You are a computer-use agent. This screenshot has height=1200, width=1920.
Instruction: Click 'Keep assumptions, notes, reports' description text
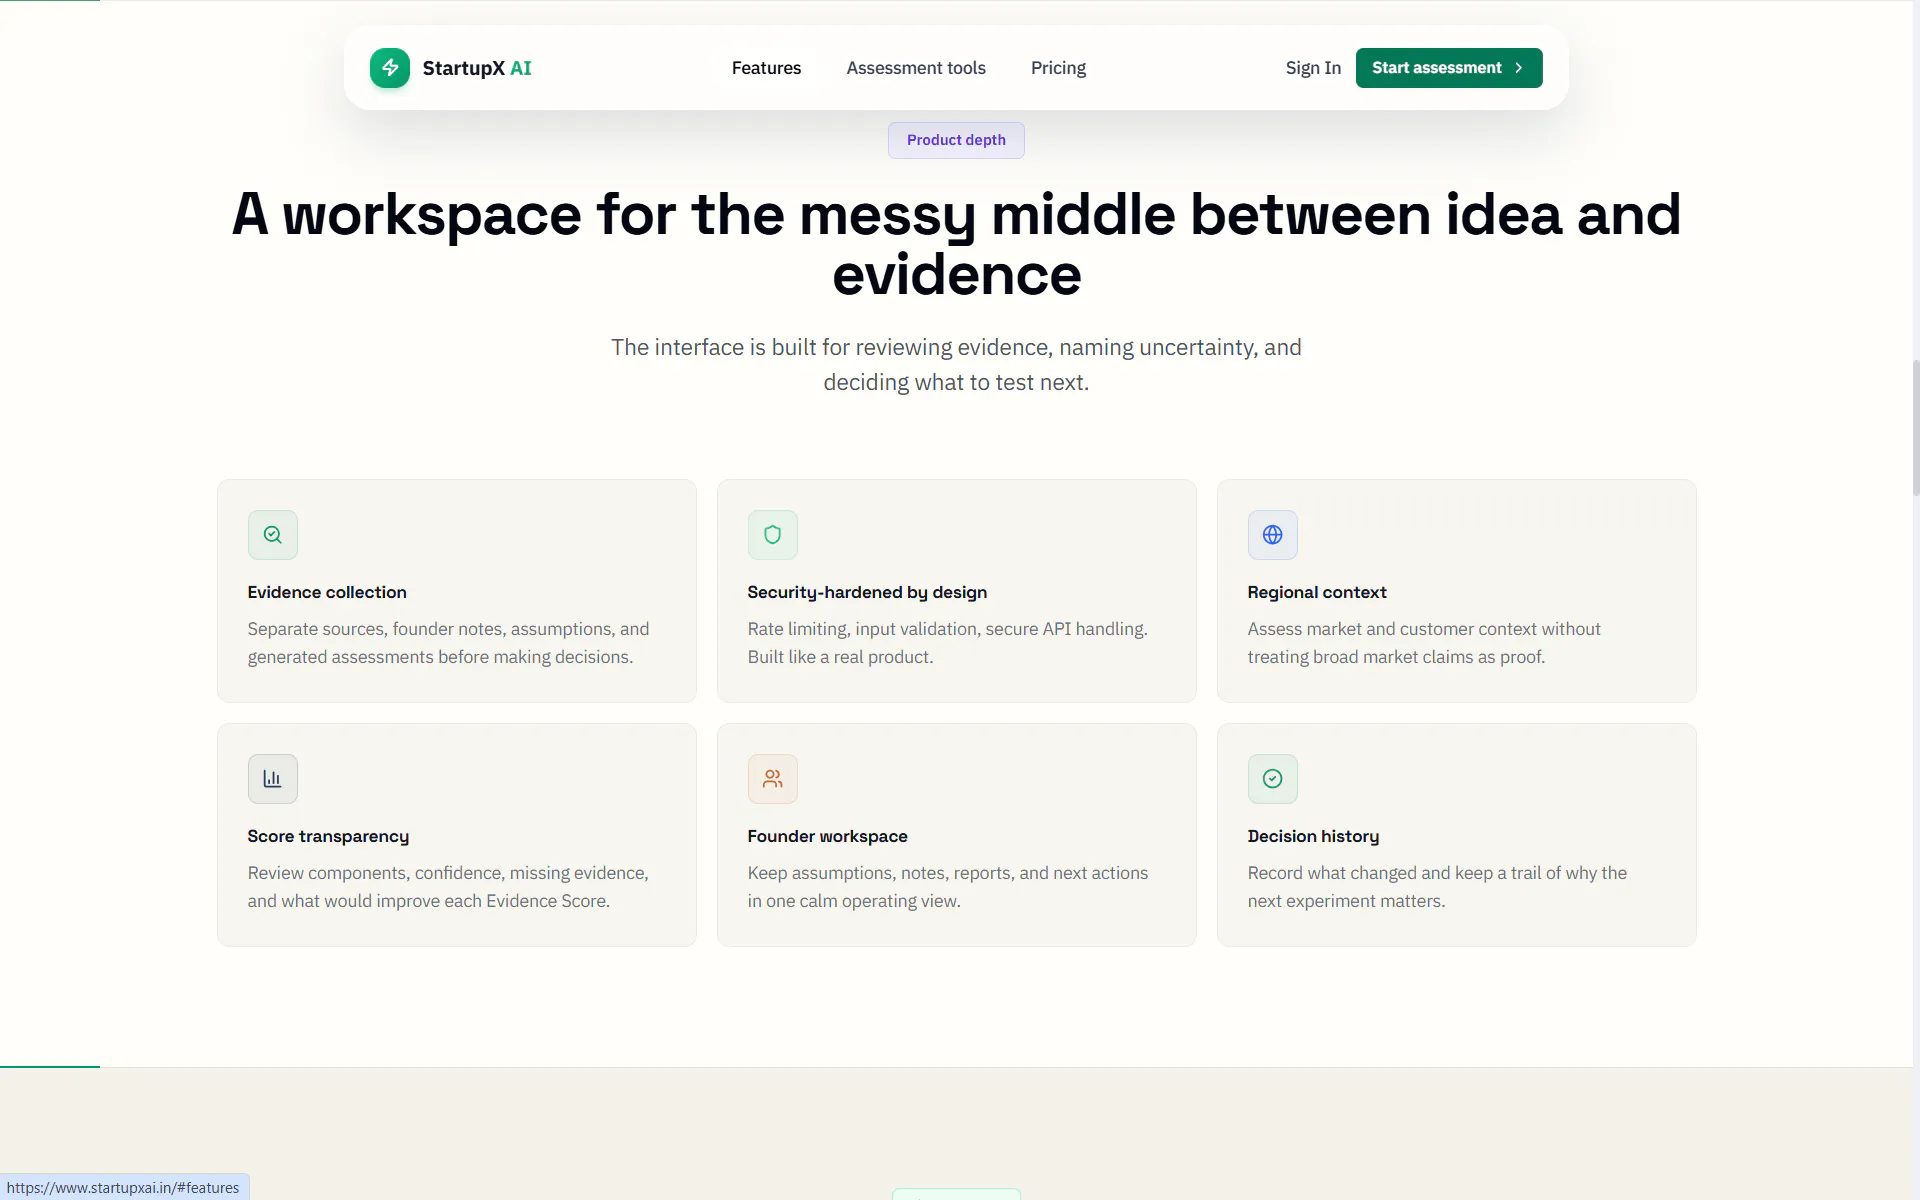pos(947,887)
